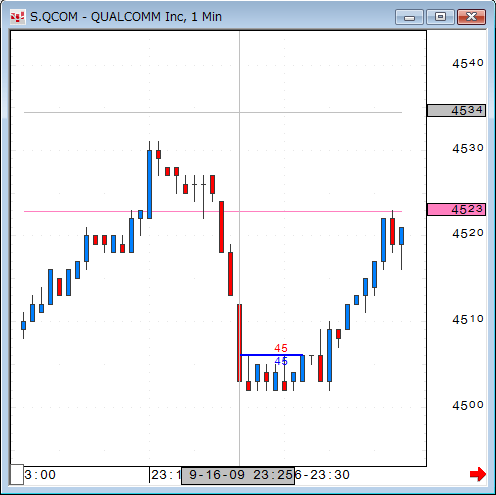Click the red arrow at bottom right

(478, 474)
